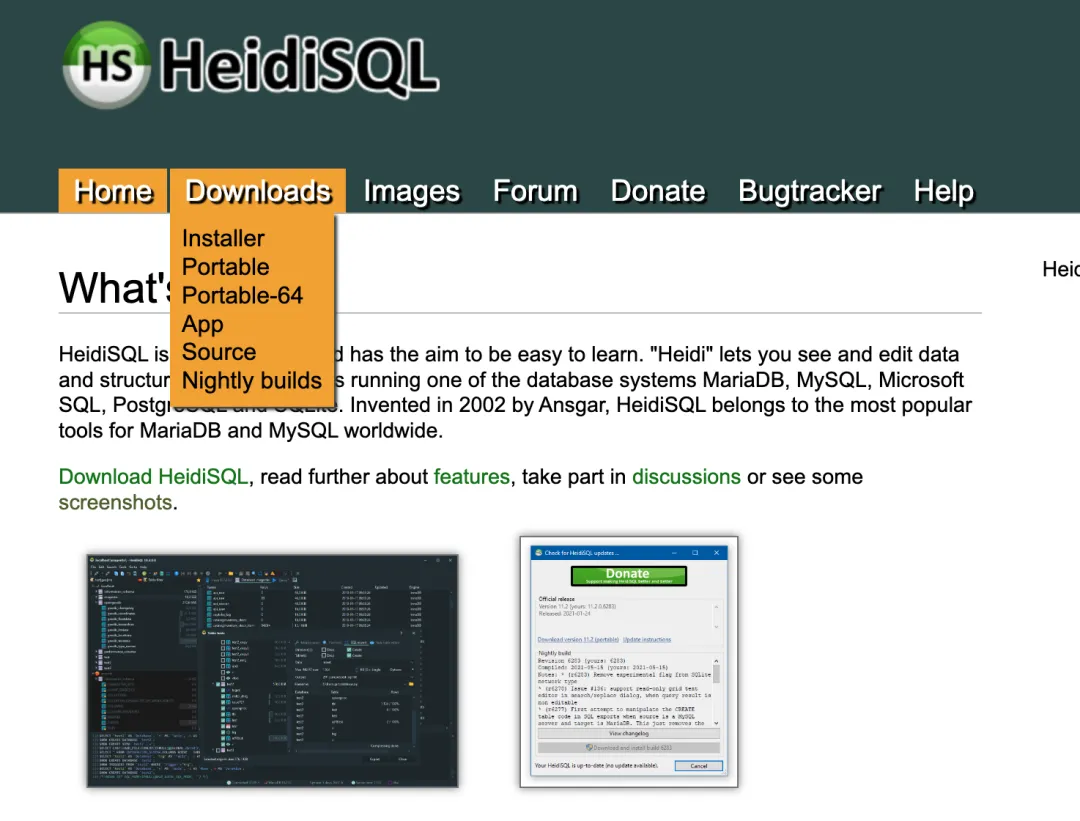Open the update check dialog thumbnail
Viewport: 1080px width, 821px height.
coord(628,661)
